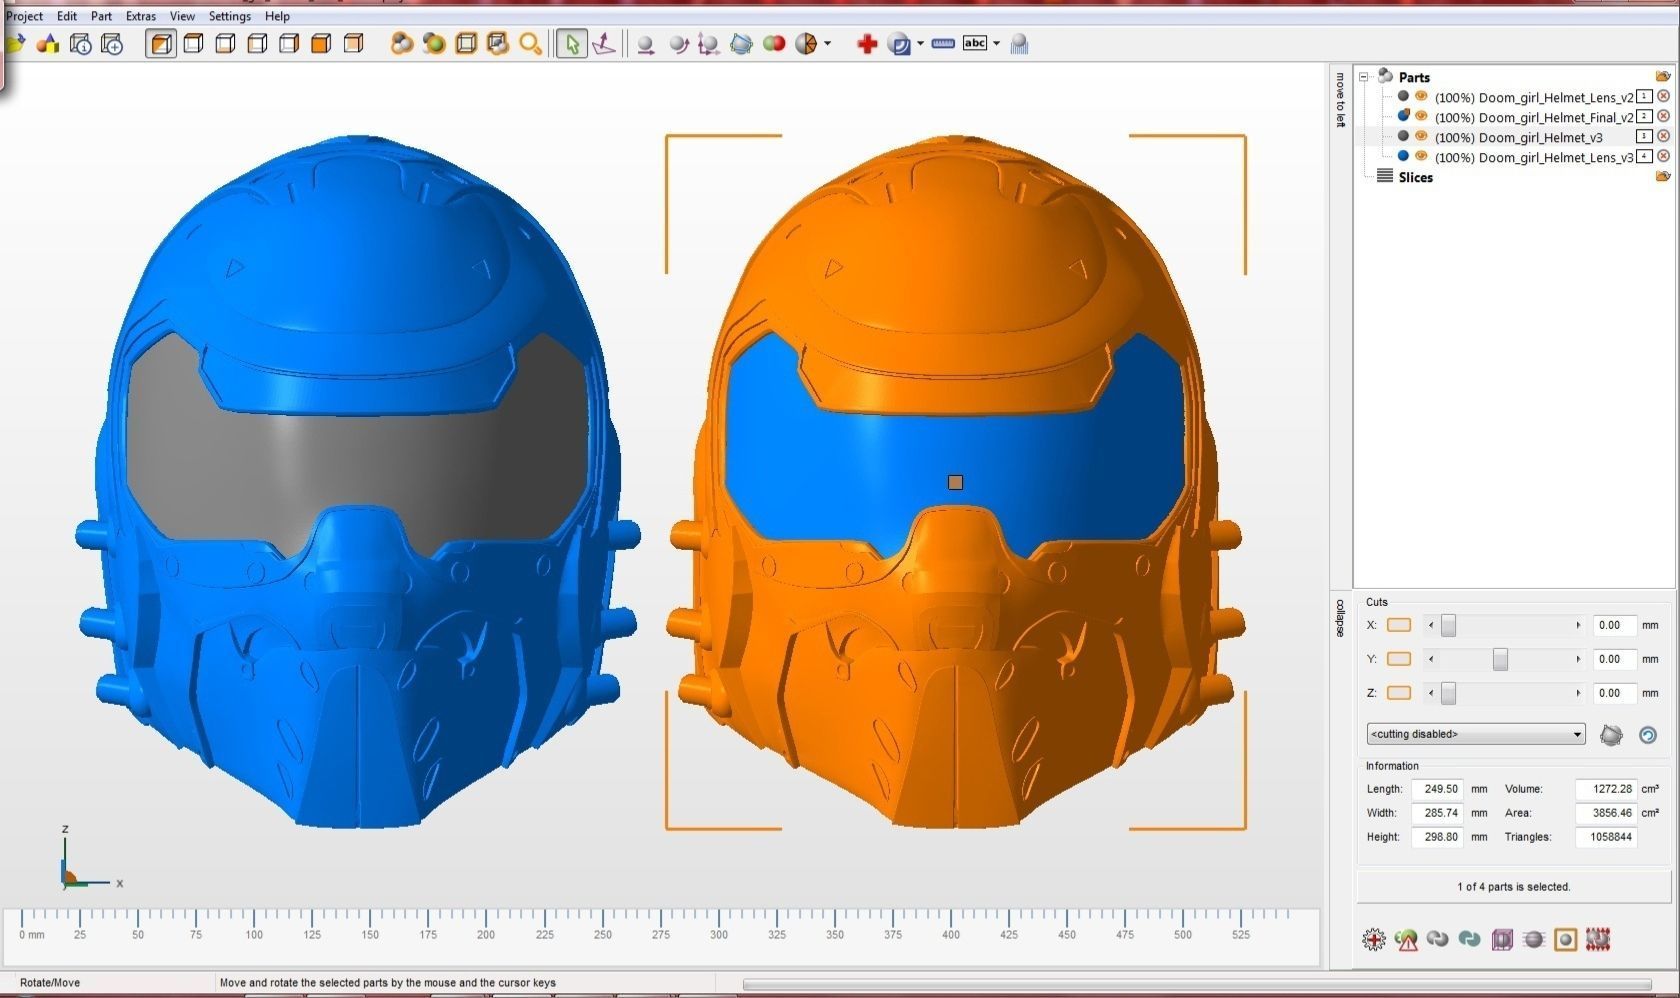
Task: Open dropdown arrow beside the blue create-shell icon
Action: click(x=920, y=44)
